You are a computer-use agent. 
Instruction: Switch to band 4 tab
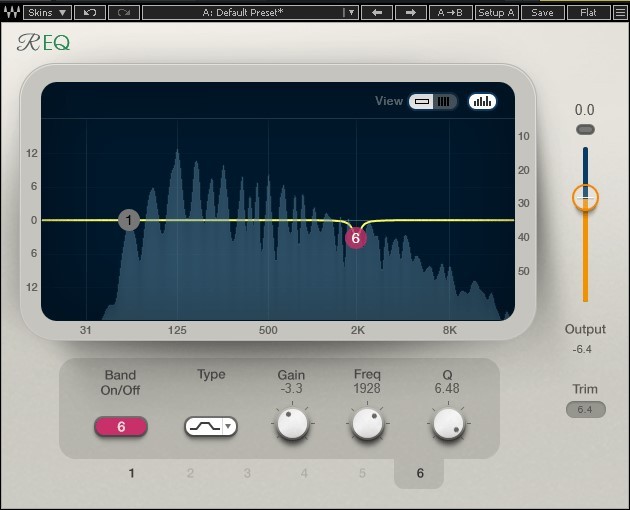(304, 473)
